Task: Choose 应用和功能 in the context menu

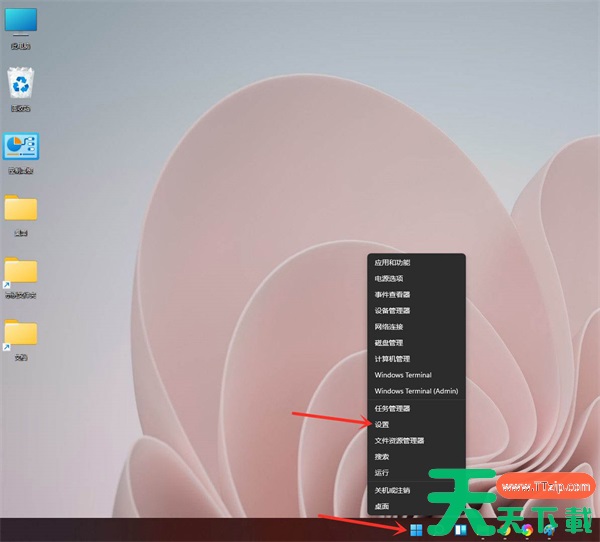Action: (416, 263)
